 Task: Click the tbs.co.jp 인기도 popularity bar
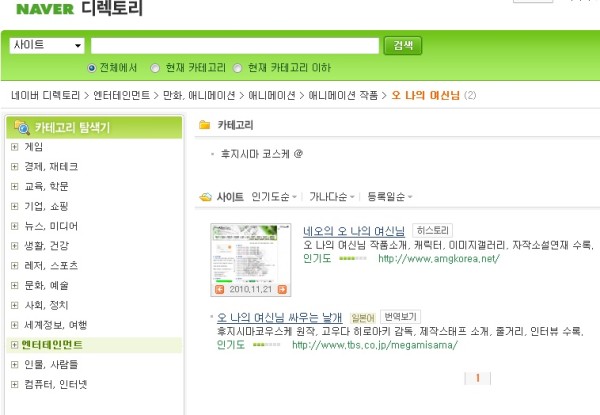click(266, 345)
